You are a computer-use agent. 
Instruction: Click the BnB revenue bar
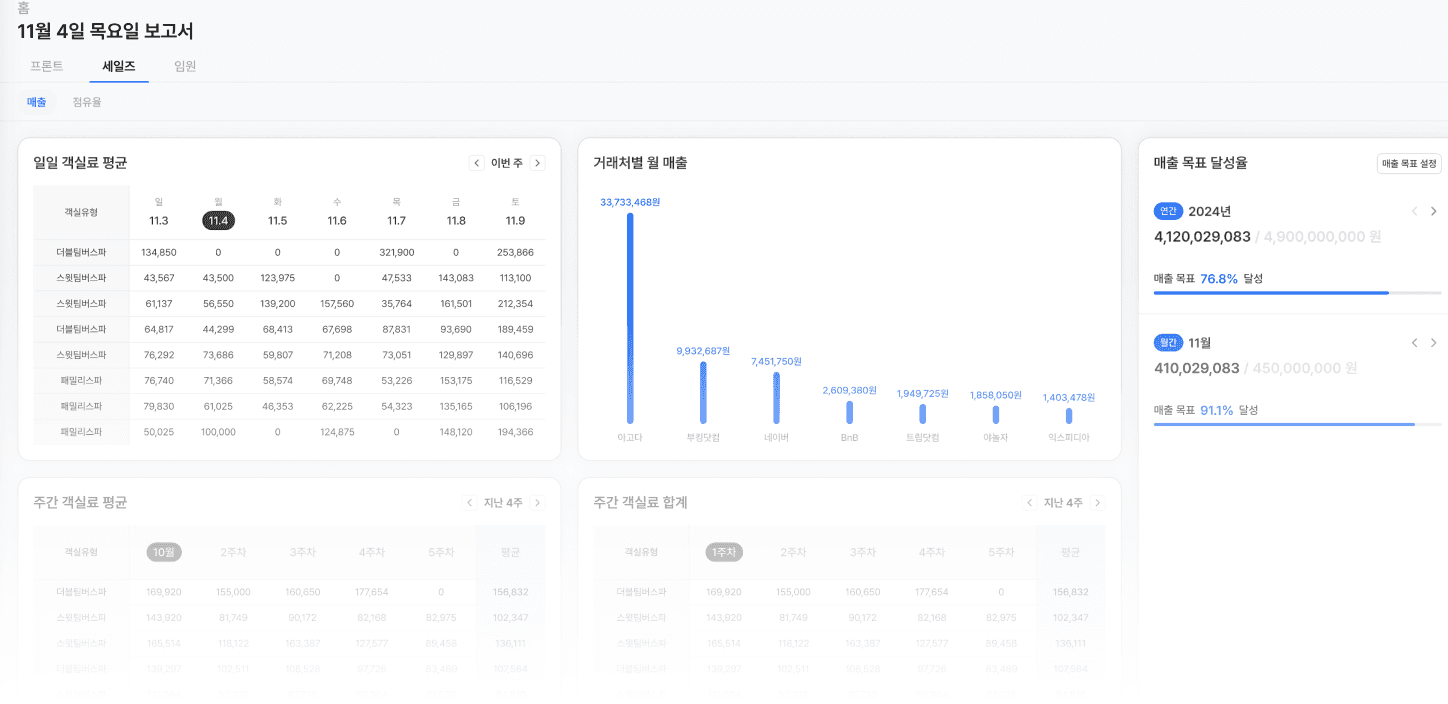[x=850, y=413]
